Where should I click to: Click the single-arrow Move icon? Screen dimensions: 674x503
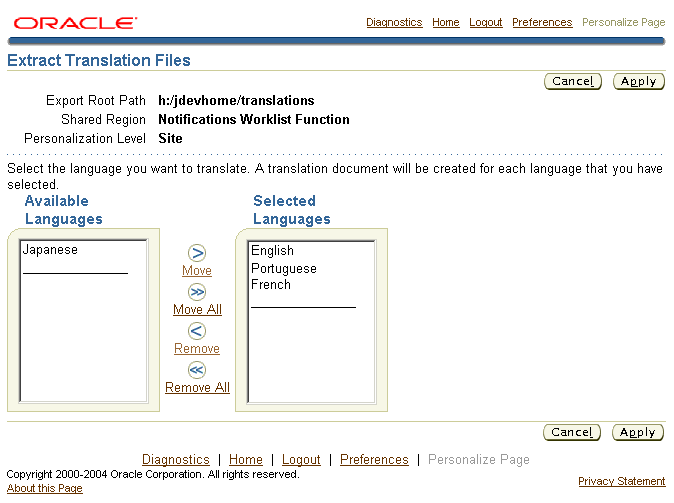[x=197, y=253]
